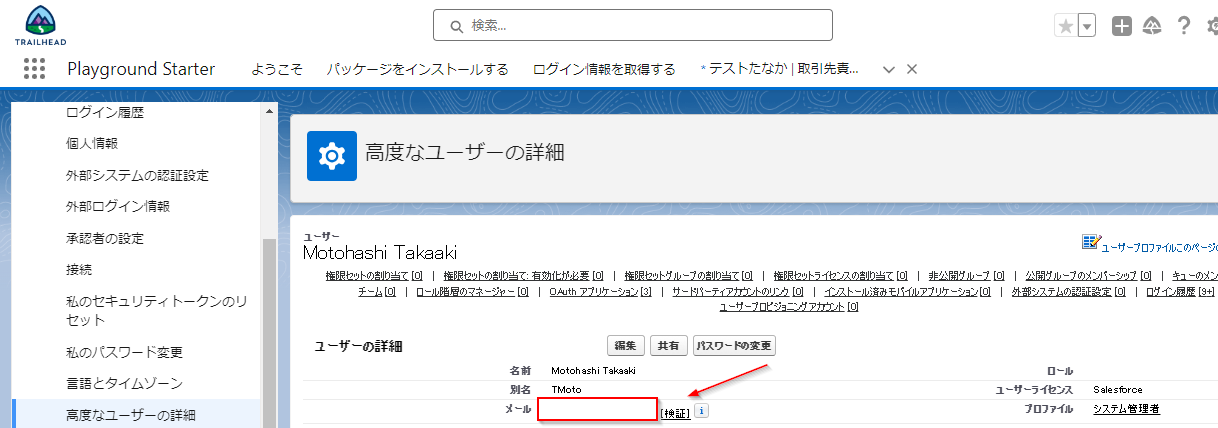Jump to 権限セットライセンスの割り当て link
Image resolution: width=1218 pixels, height=428 pixels.
840,276
